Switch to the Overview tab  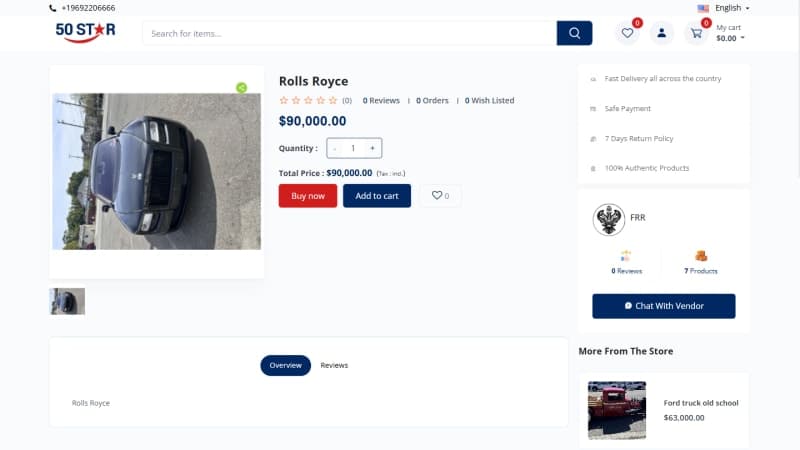tap(285, 365)
